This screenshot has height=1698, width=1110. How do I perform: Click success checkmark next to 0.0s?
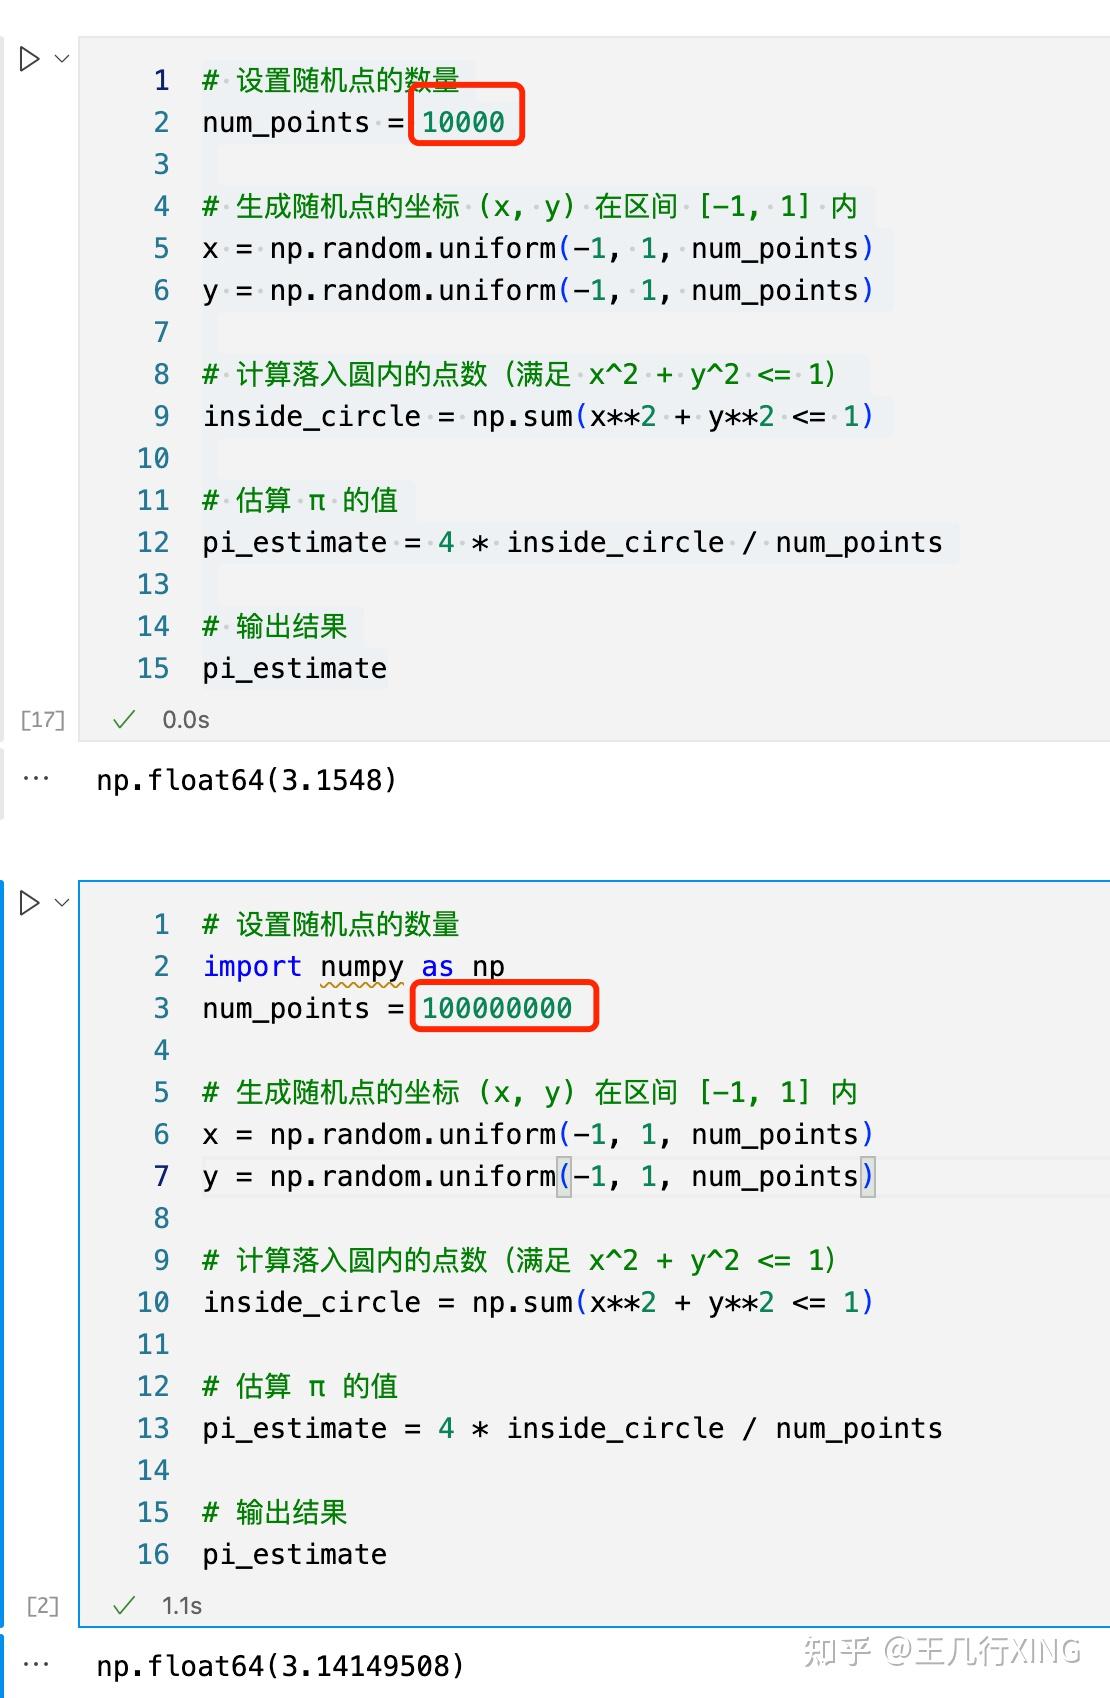point(124,720)
